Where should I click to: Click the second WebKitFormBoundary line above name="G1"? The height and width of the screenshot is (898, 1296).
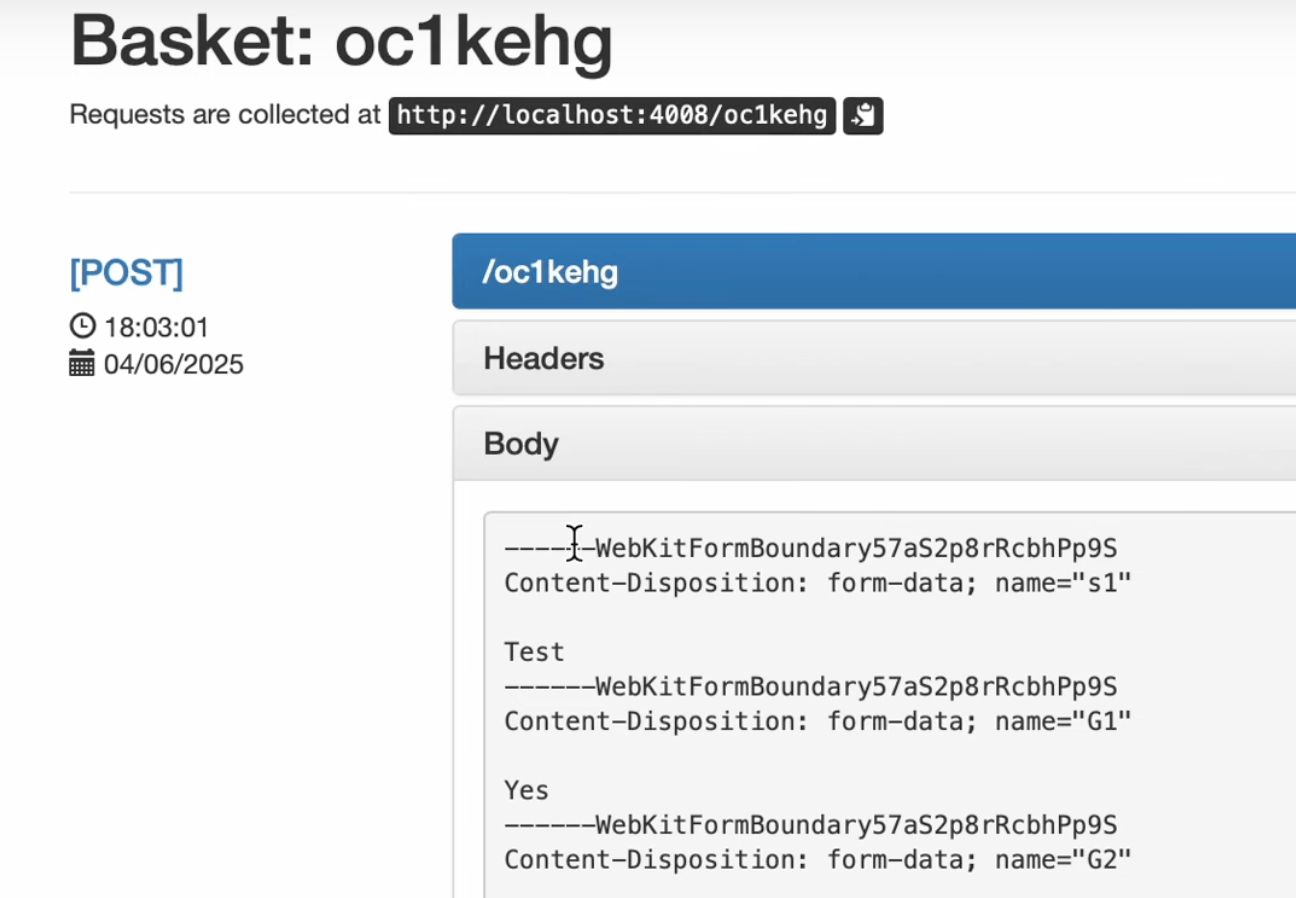(x=810, y=687)
